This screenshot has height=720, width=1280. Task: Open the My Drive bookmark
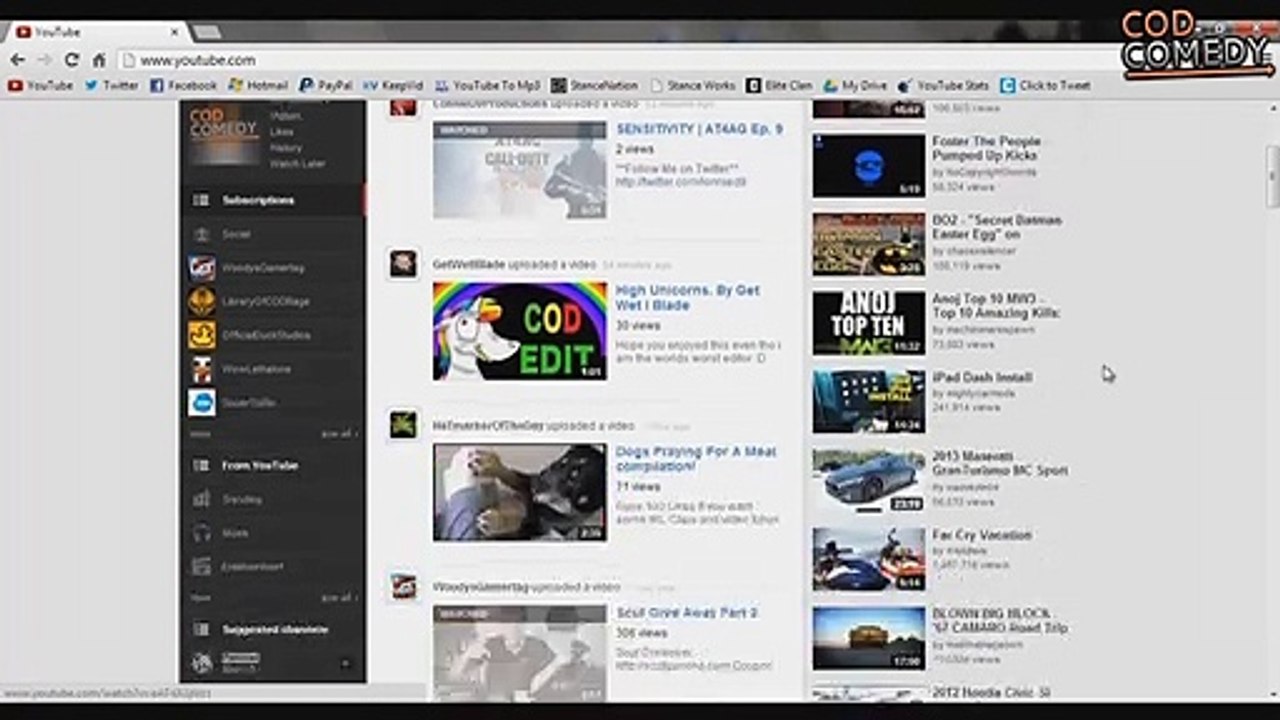pos(855,86)
